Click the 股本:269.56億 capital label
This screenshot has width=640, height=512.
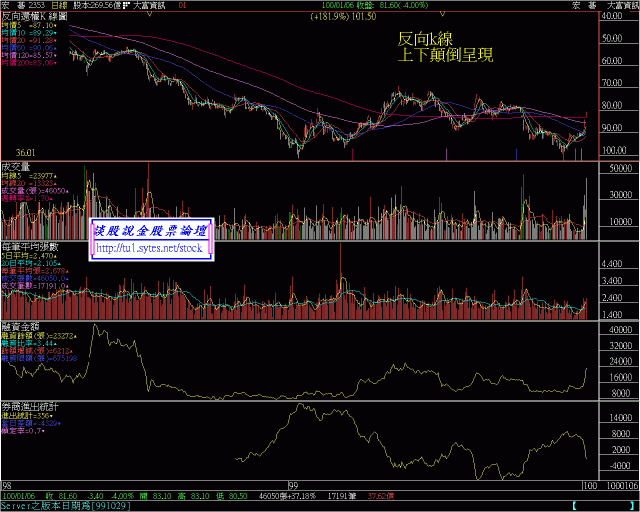[x=97, y=5]
